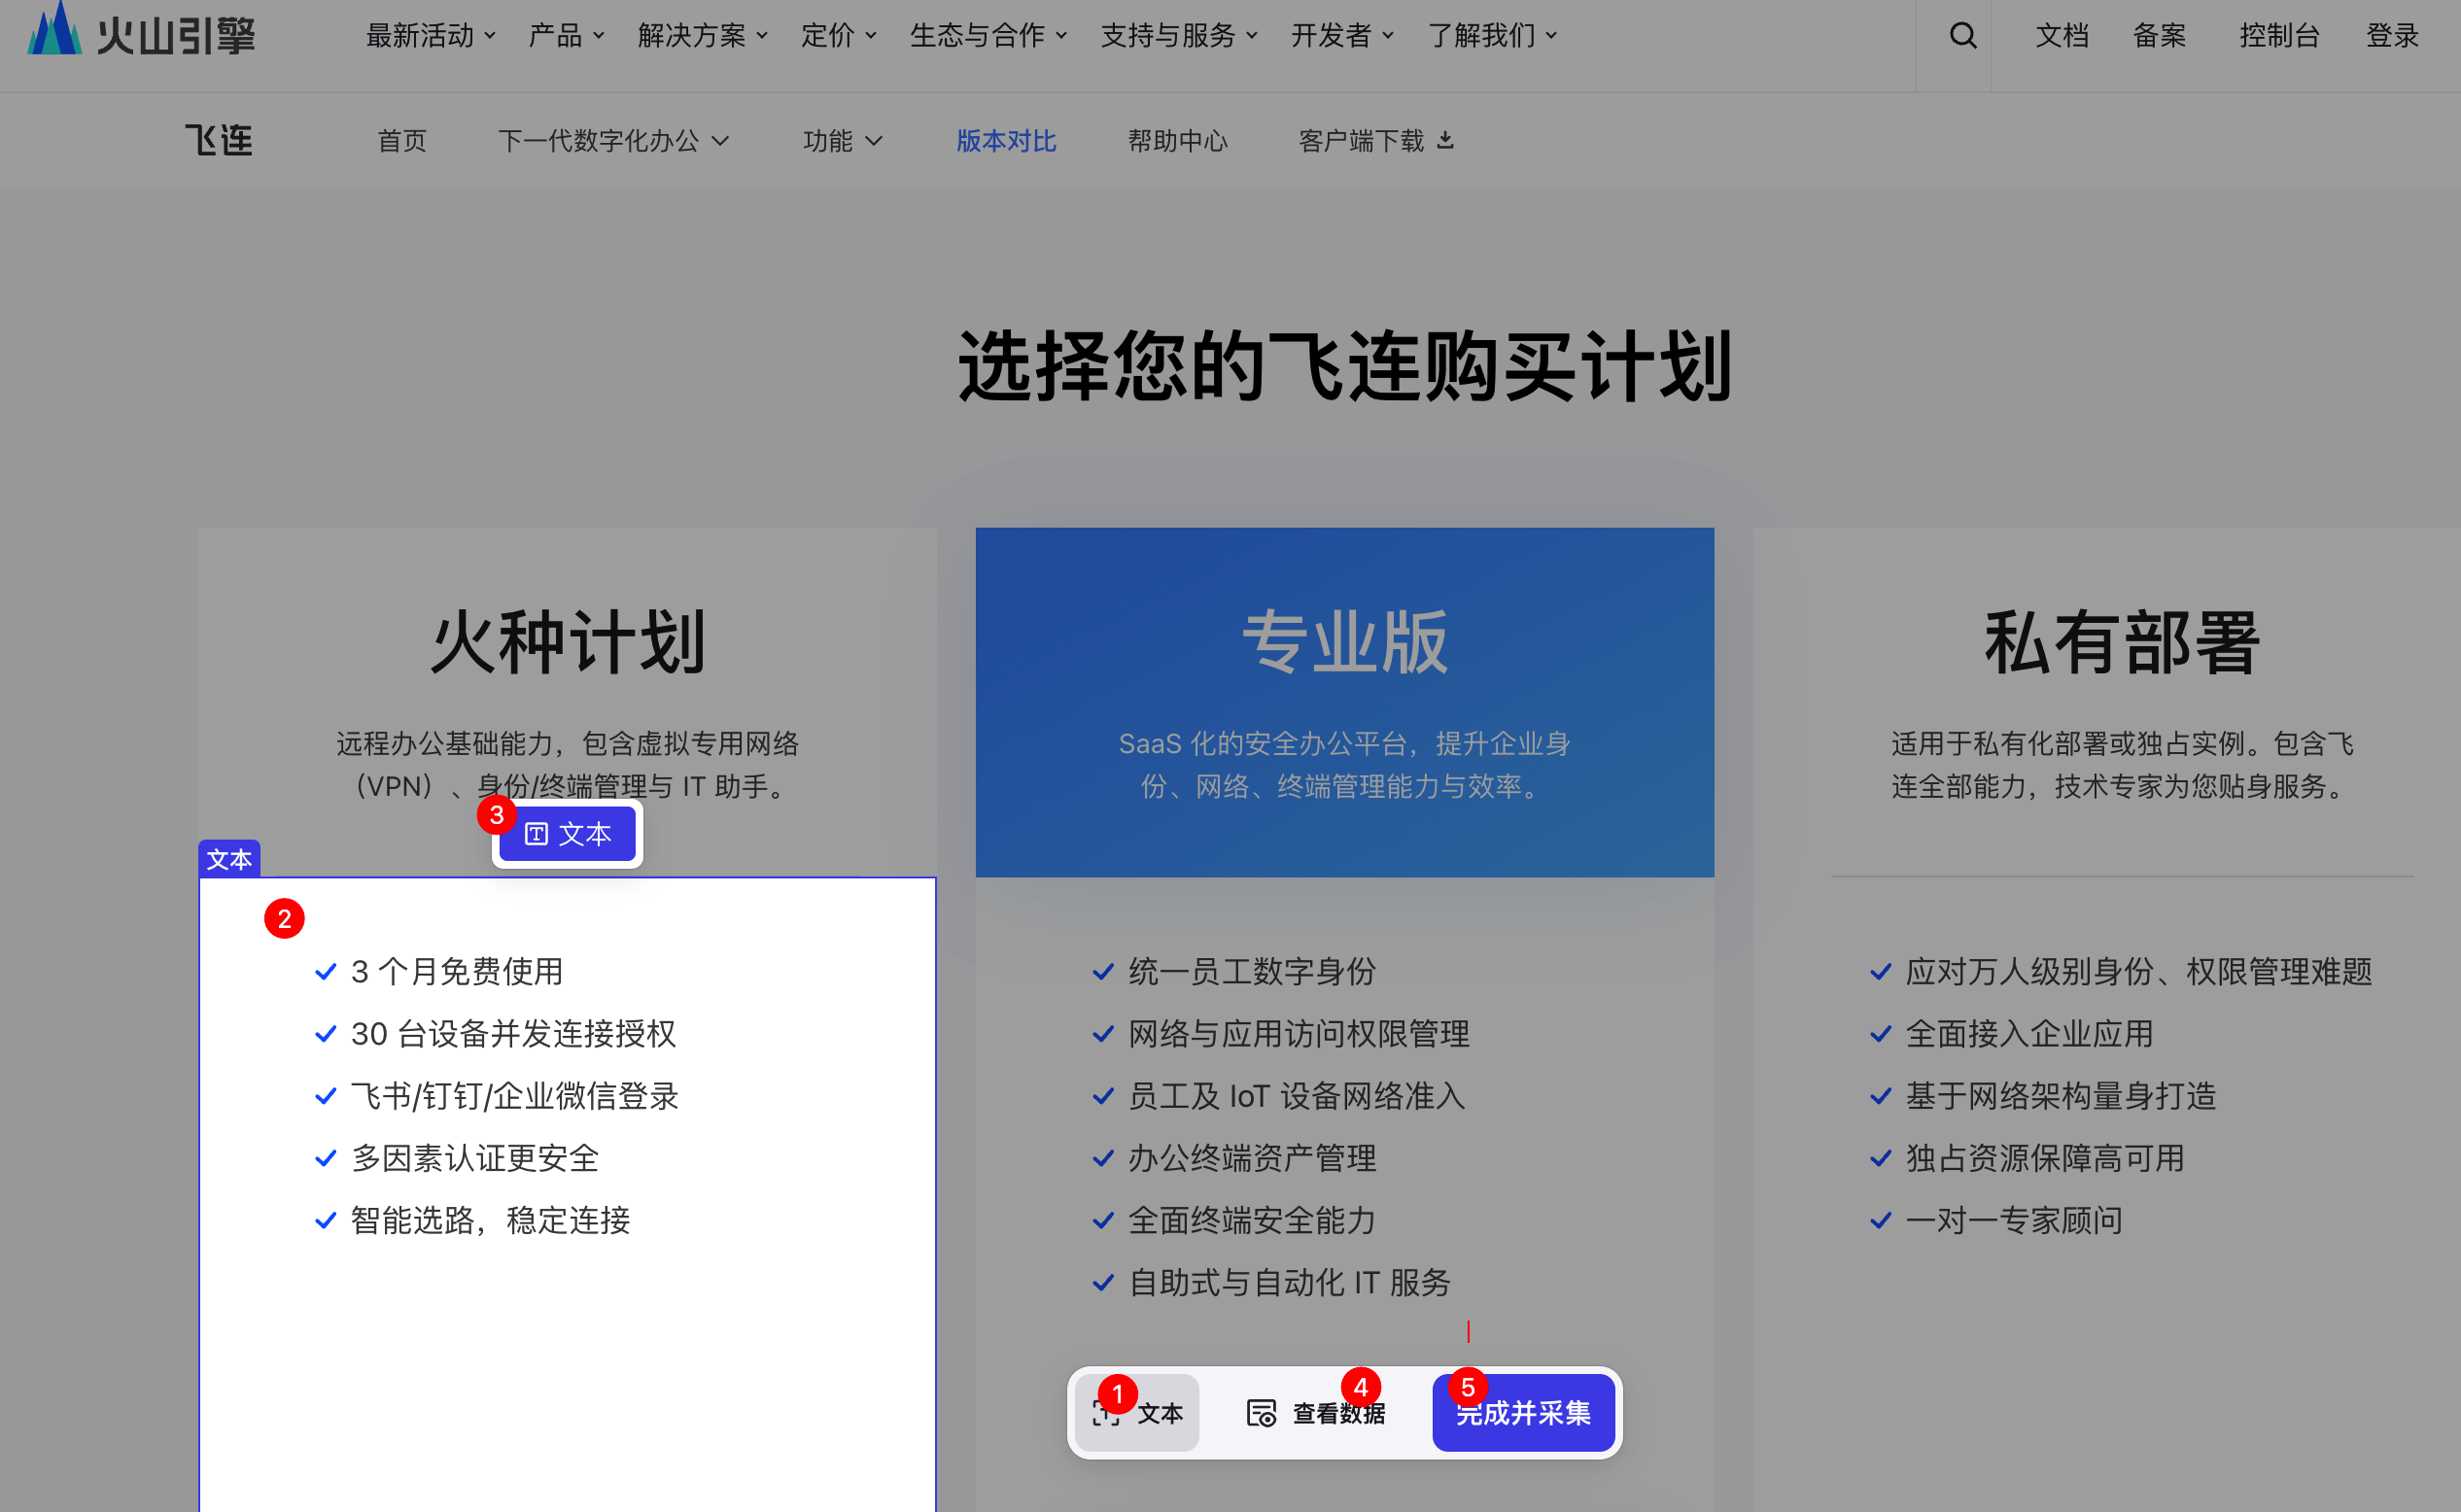
Task: Click the download icon beside 客户端下载
Action: point(1447,139)
